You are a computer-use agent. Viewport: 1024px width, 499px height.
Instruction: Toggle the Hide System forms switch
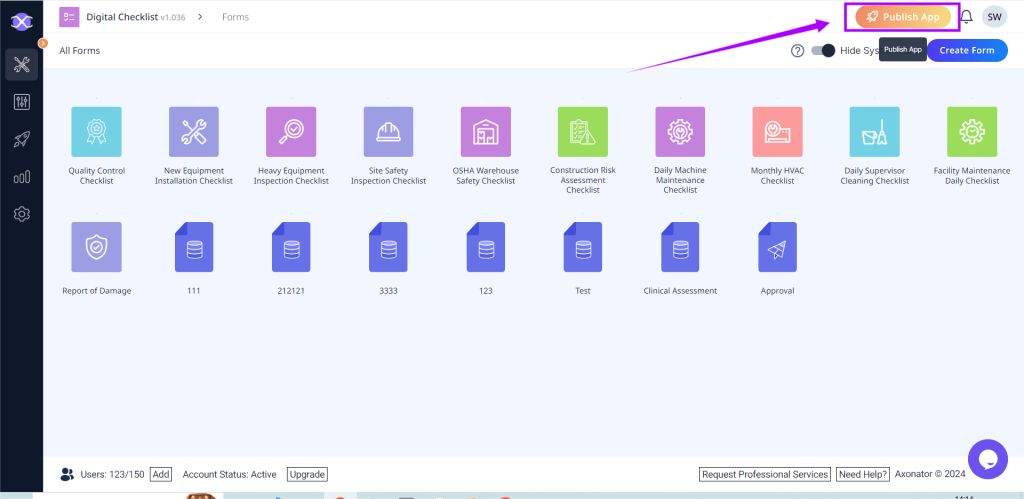point(822,51)
